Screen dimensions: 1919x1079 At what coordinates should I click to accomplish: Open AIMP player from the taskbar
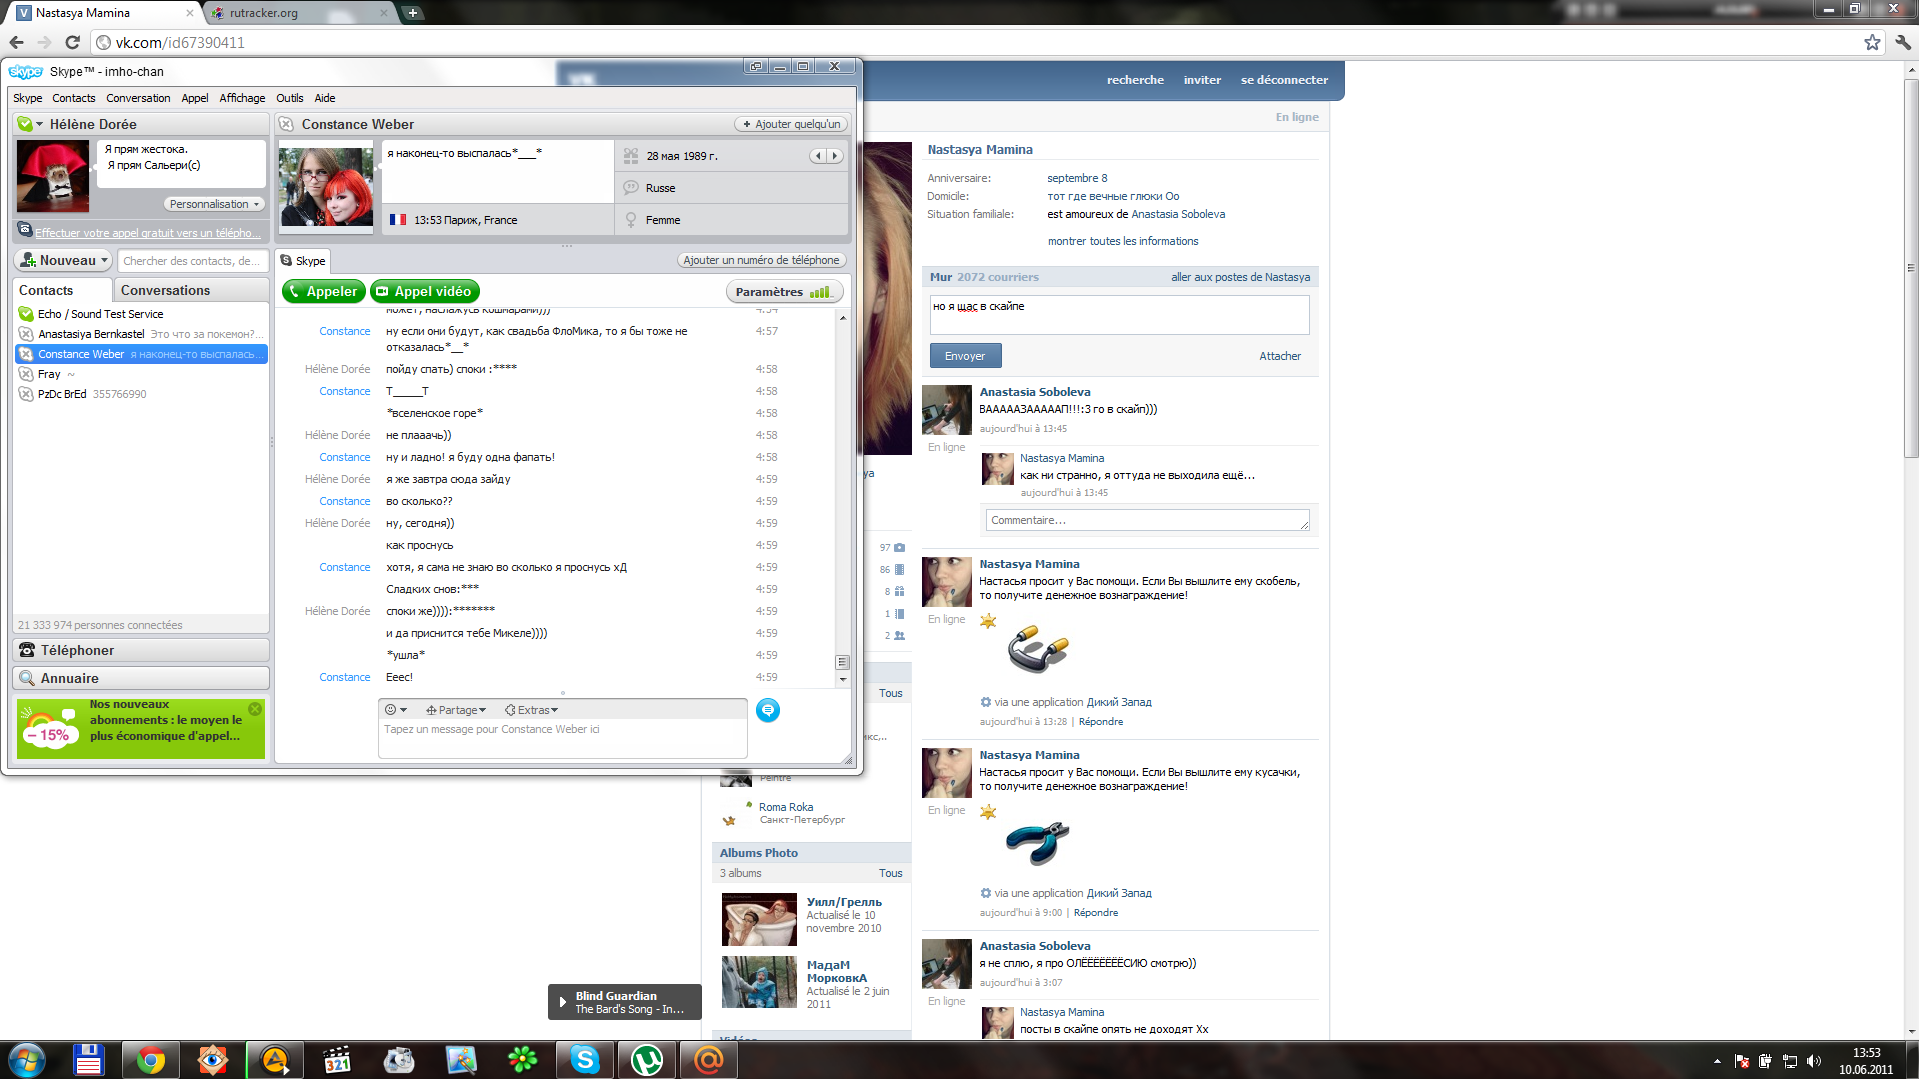pos(275,1059)
